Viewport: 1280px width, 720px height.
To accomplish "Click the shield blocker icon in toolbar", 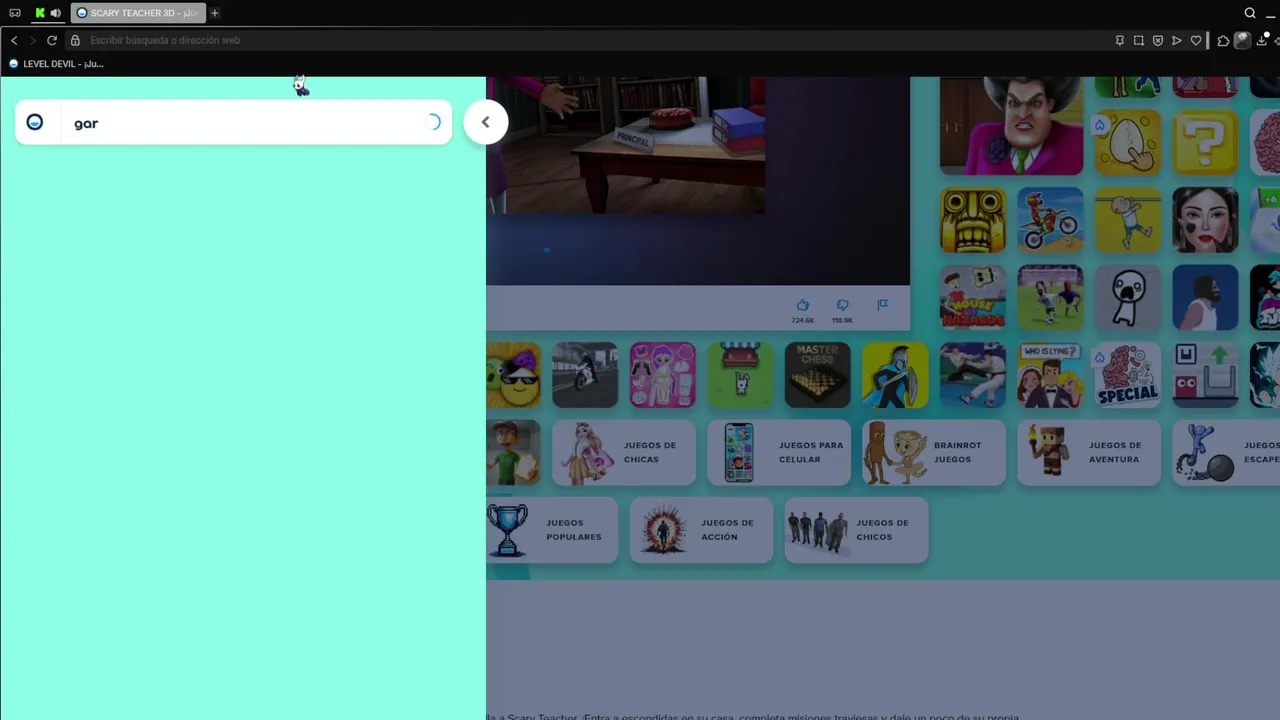I will point(1158,41).
